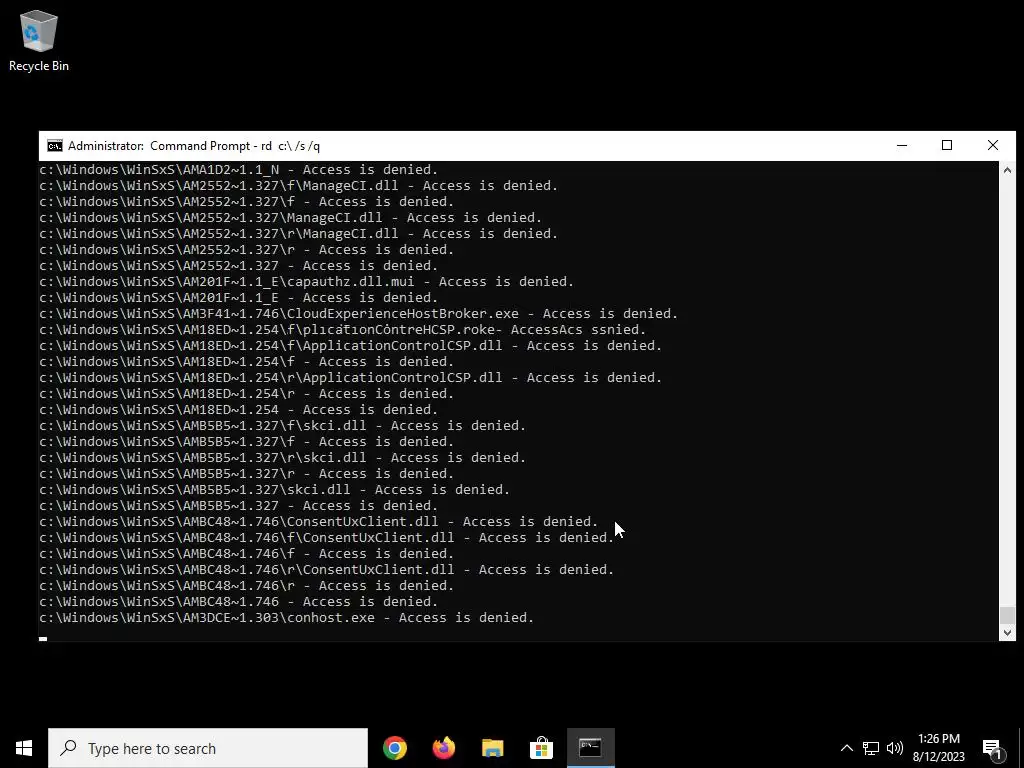Screen dimensions: 1024x768
Task: Open the clock showing 1:26 PM
Action: pos(938,748)
